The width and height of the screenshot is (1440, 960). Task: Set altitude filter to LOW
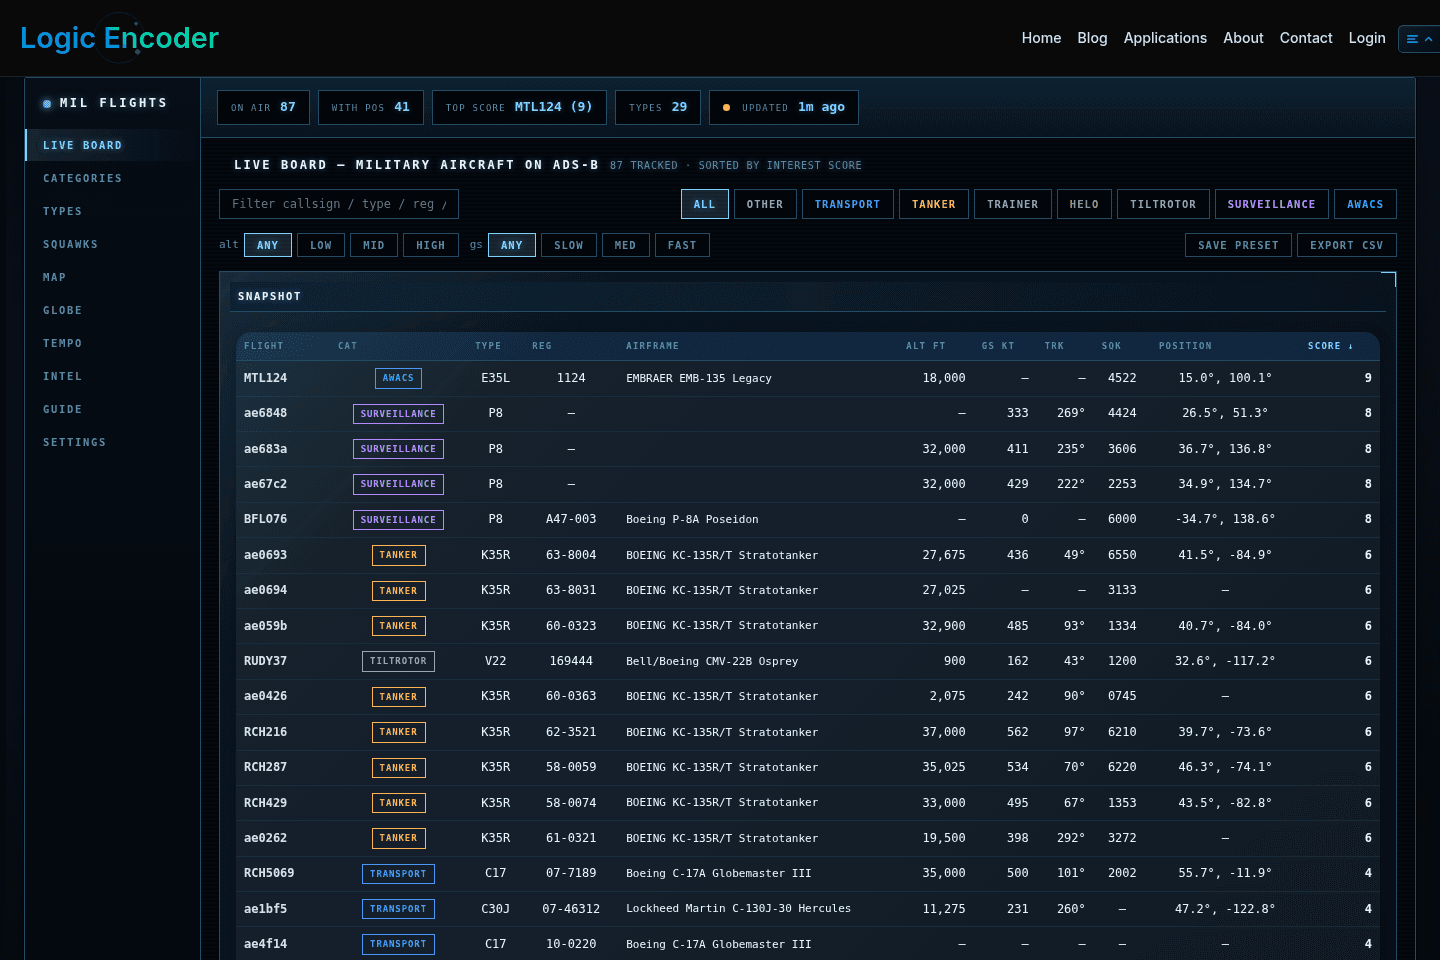pos(321,245)
